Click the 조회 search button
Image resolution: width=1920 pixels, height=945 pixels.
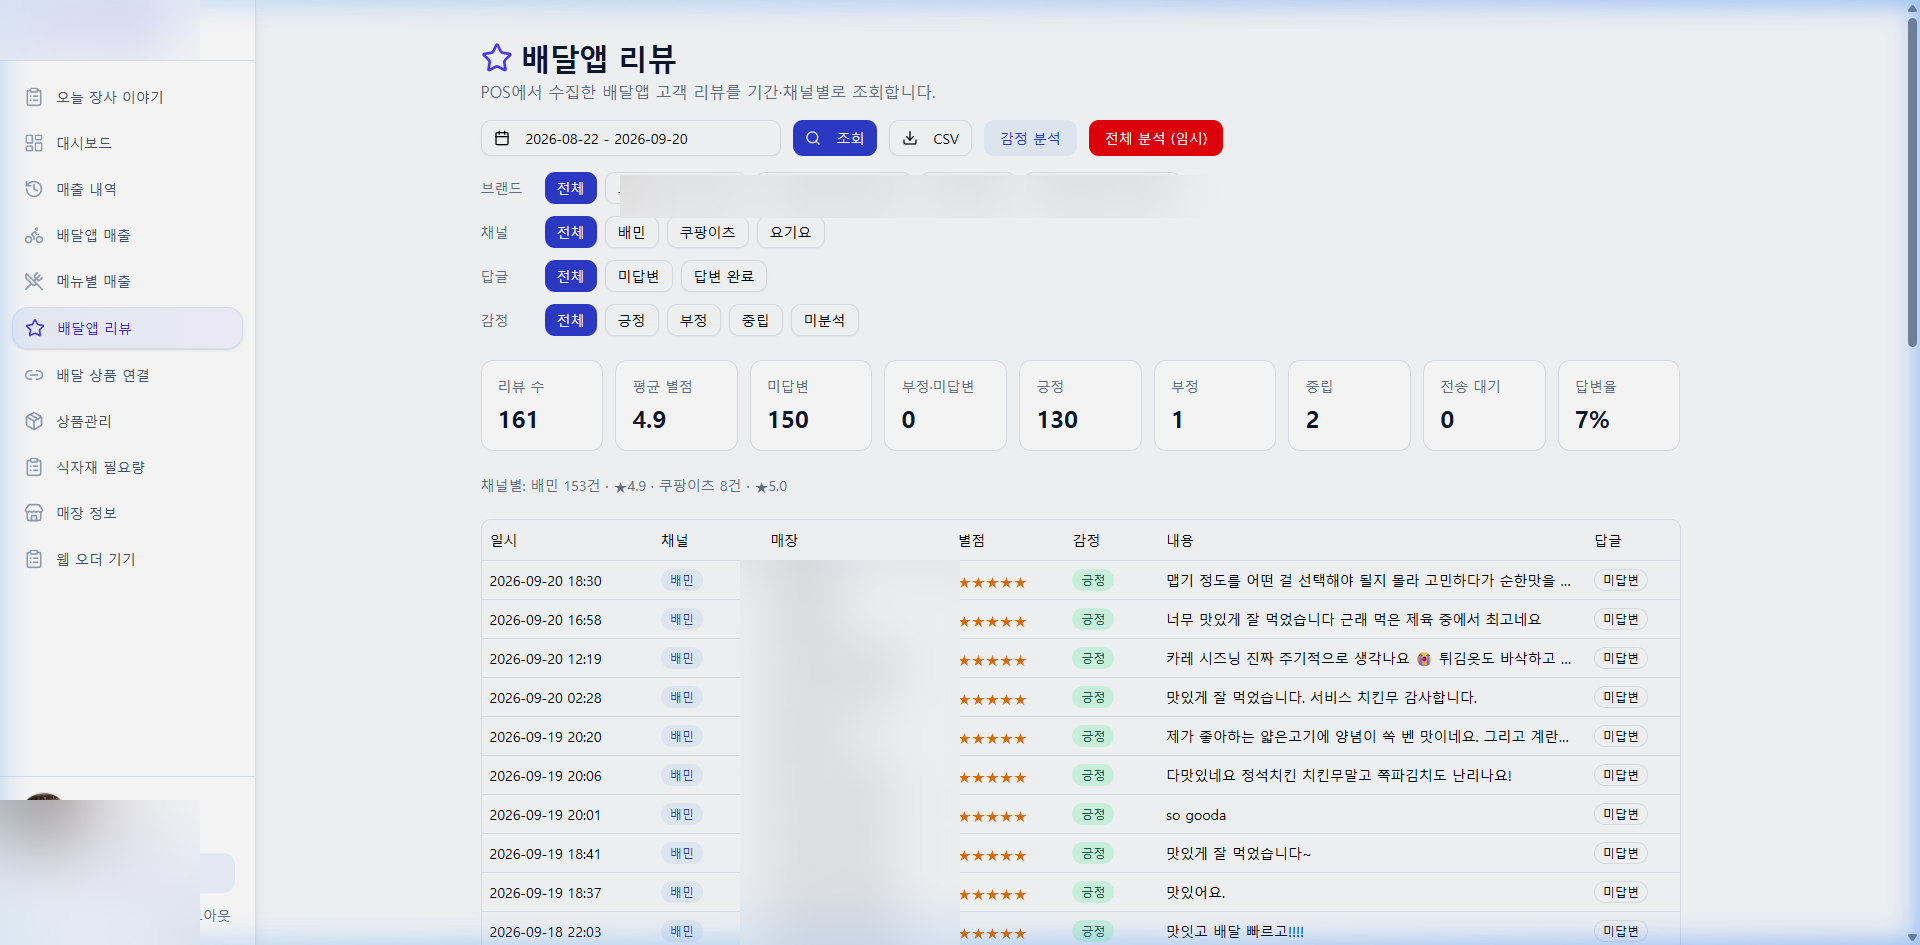(x=835, y=138)
